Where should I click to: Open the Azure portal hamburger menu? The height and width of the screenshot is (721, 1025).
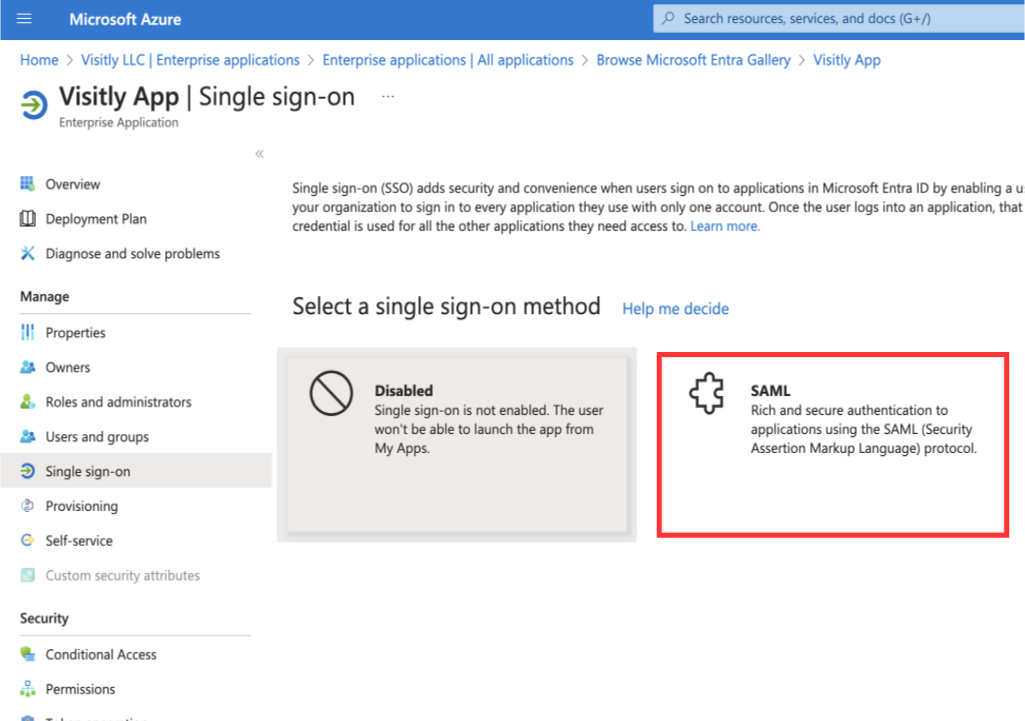tap(24, 19)
